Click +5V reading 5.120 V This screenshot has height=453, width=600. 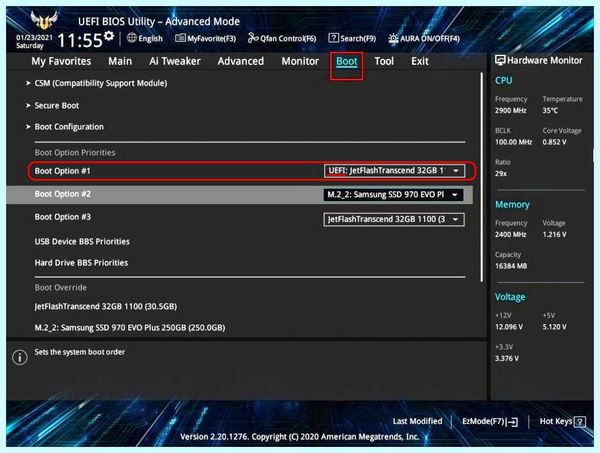[554, 327]
